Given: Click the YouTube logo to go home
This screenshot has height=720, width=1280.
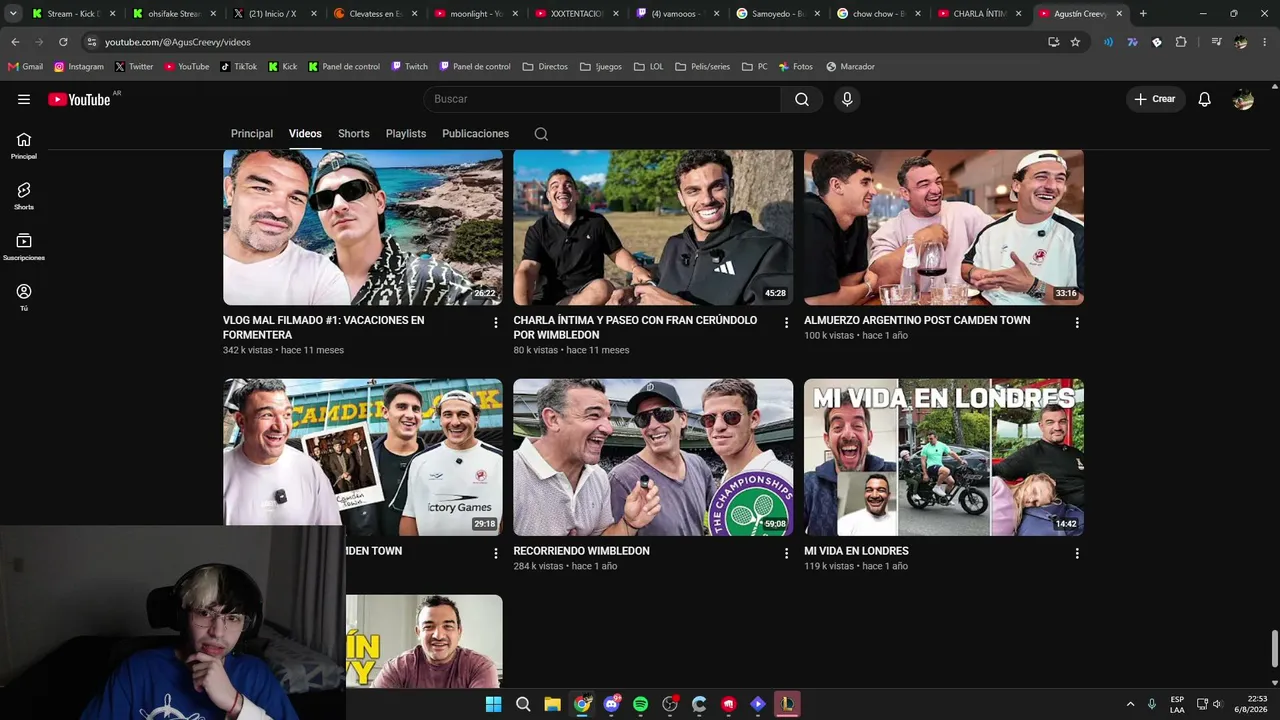Looking at the screenshot, I should [78, 99].
